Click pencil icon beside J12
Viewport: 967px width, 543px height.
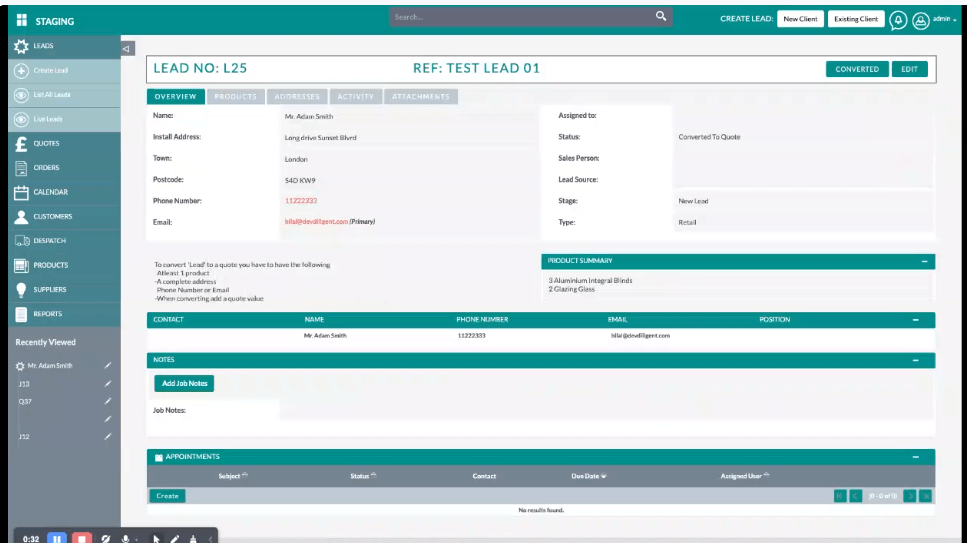click(x=108, y=436)
